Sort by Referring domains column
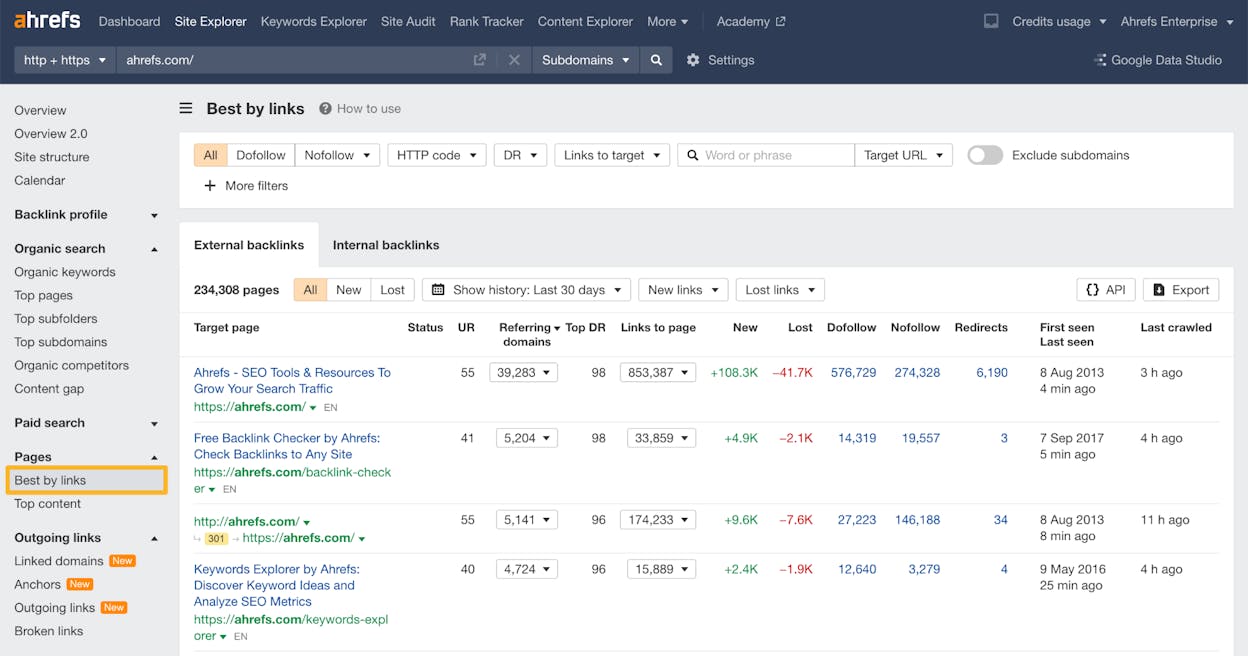Image resolution: width=1248 pixels, height=656 pixels. [x=525, y=334]
